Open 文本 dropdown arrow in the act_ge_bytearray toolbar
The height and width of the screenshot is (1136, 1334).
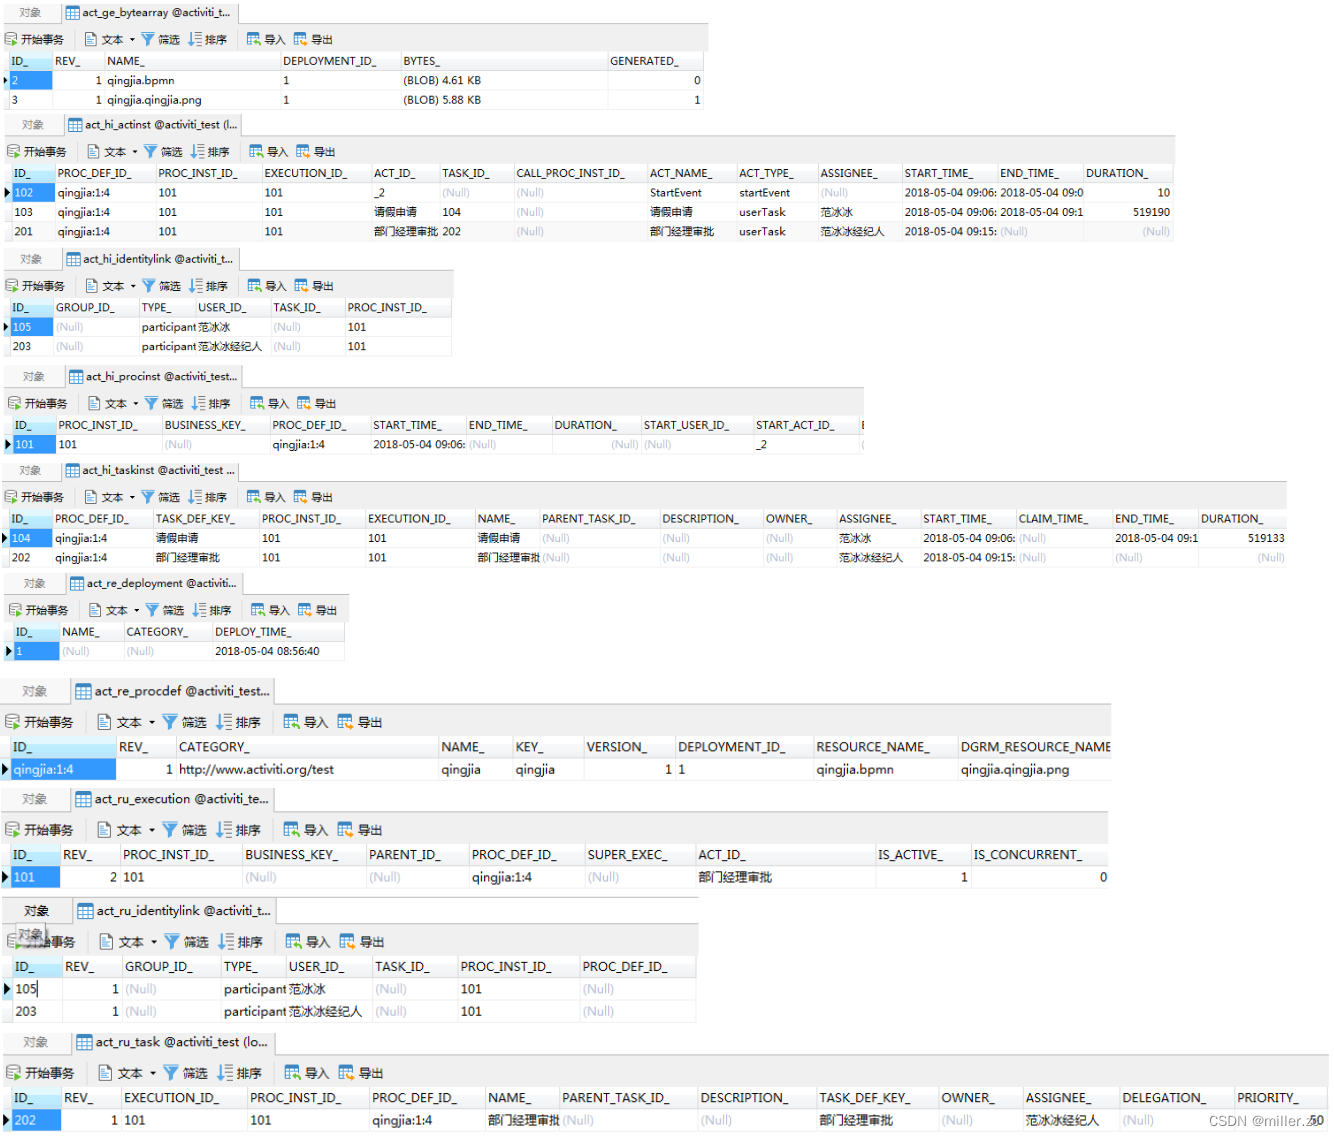(132, 40)
